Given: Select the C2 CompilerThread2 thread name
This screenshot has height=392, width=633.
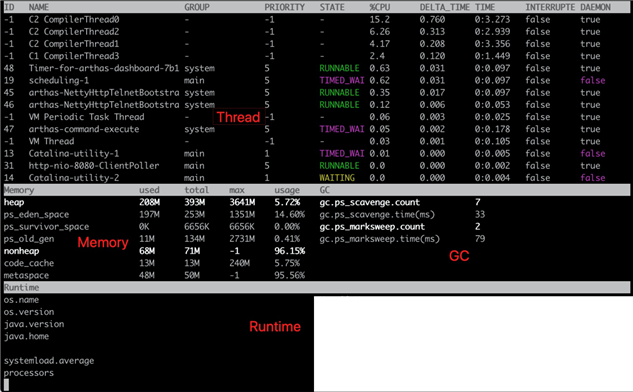Looking at the screenshot, I should point(74,31).
